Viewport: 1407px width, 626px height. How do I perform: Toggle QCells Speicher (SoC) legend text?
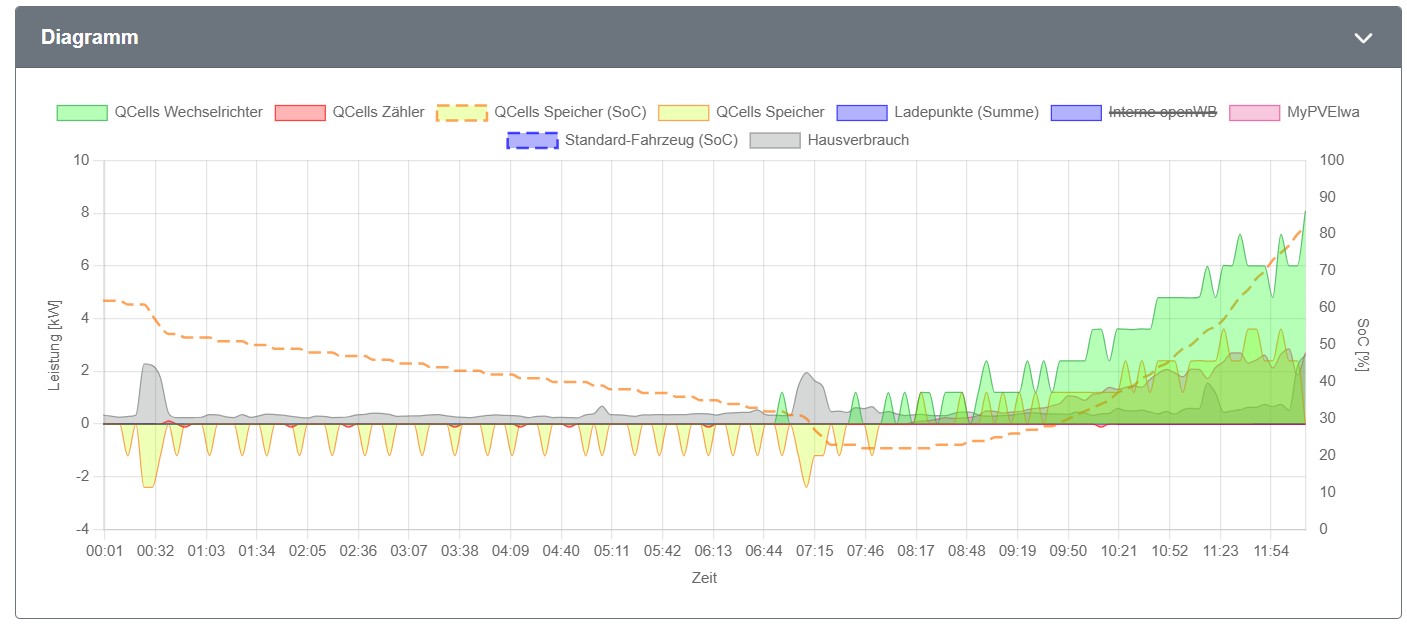click(x=570, y=112)
